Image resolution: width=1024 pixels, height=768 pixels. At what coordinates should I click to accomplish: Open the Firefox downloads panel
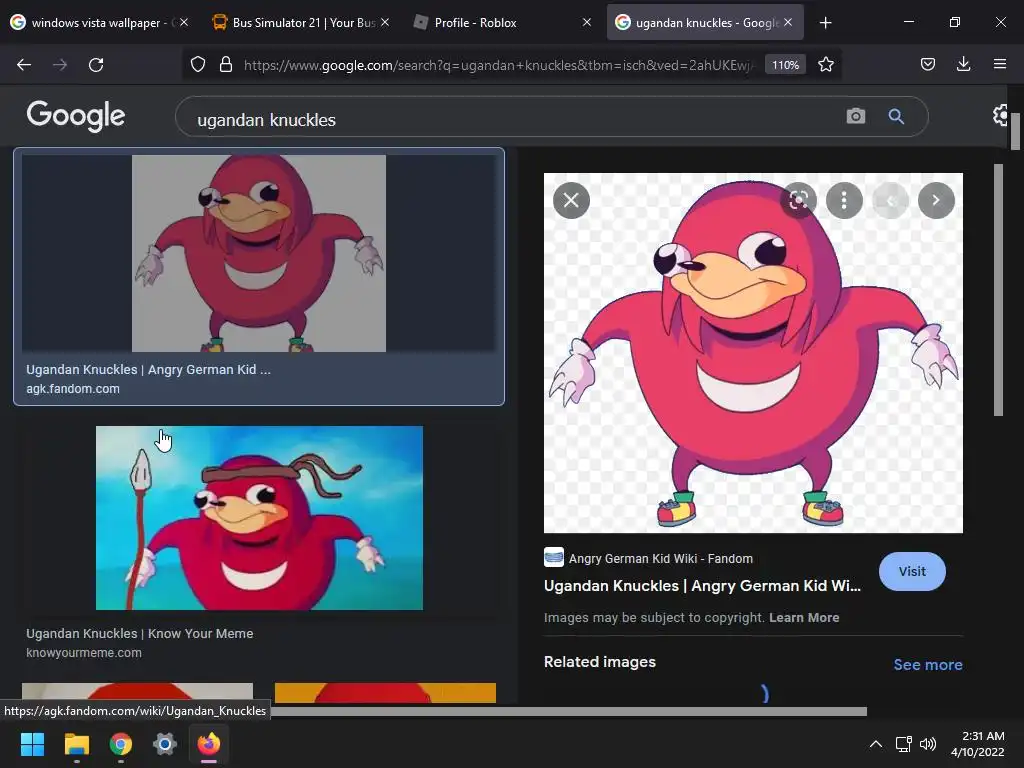click(963, 64)
